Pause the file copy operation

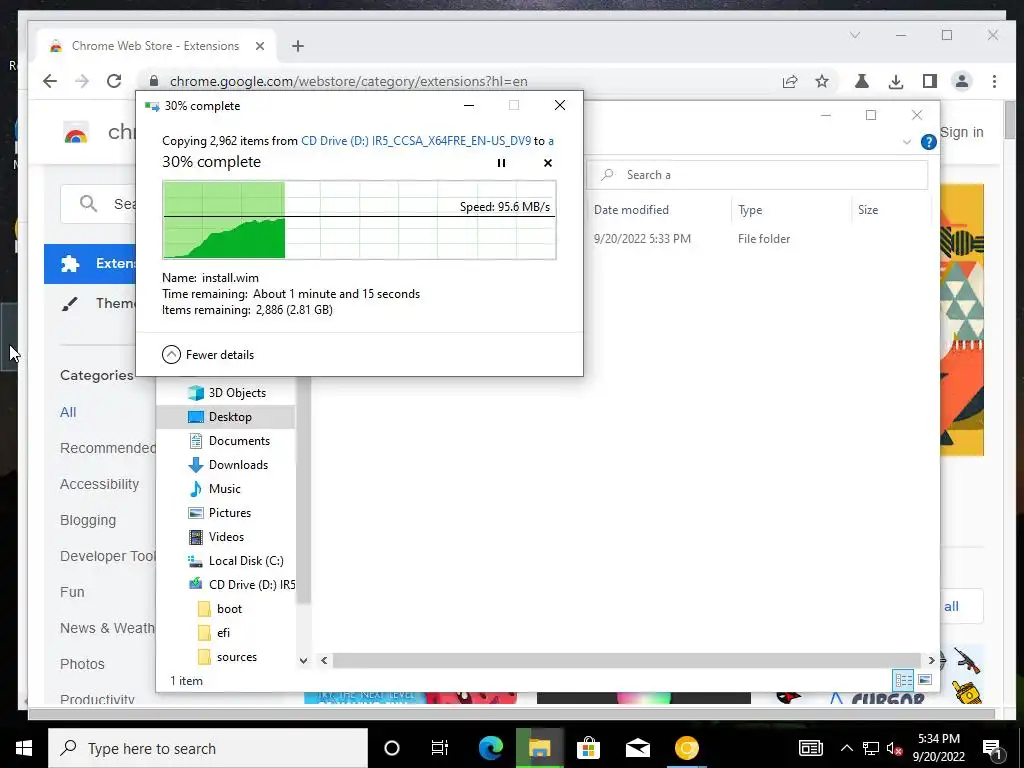[x=501, y=163]
